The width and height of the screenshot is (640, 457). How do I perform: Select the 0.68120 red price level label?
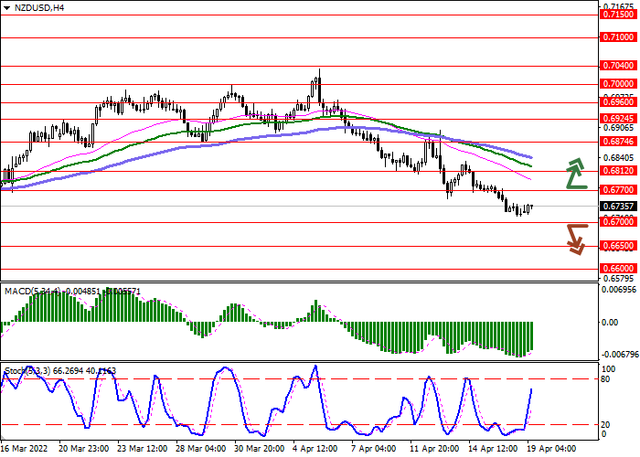(x=619, y=171)
